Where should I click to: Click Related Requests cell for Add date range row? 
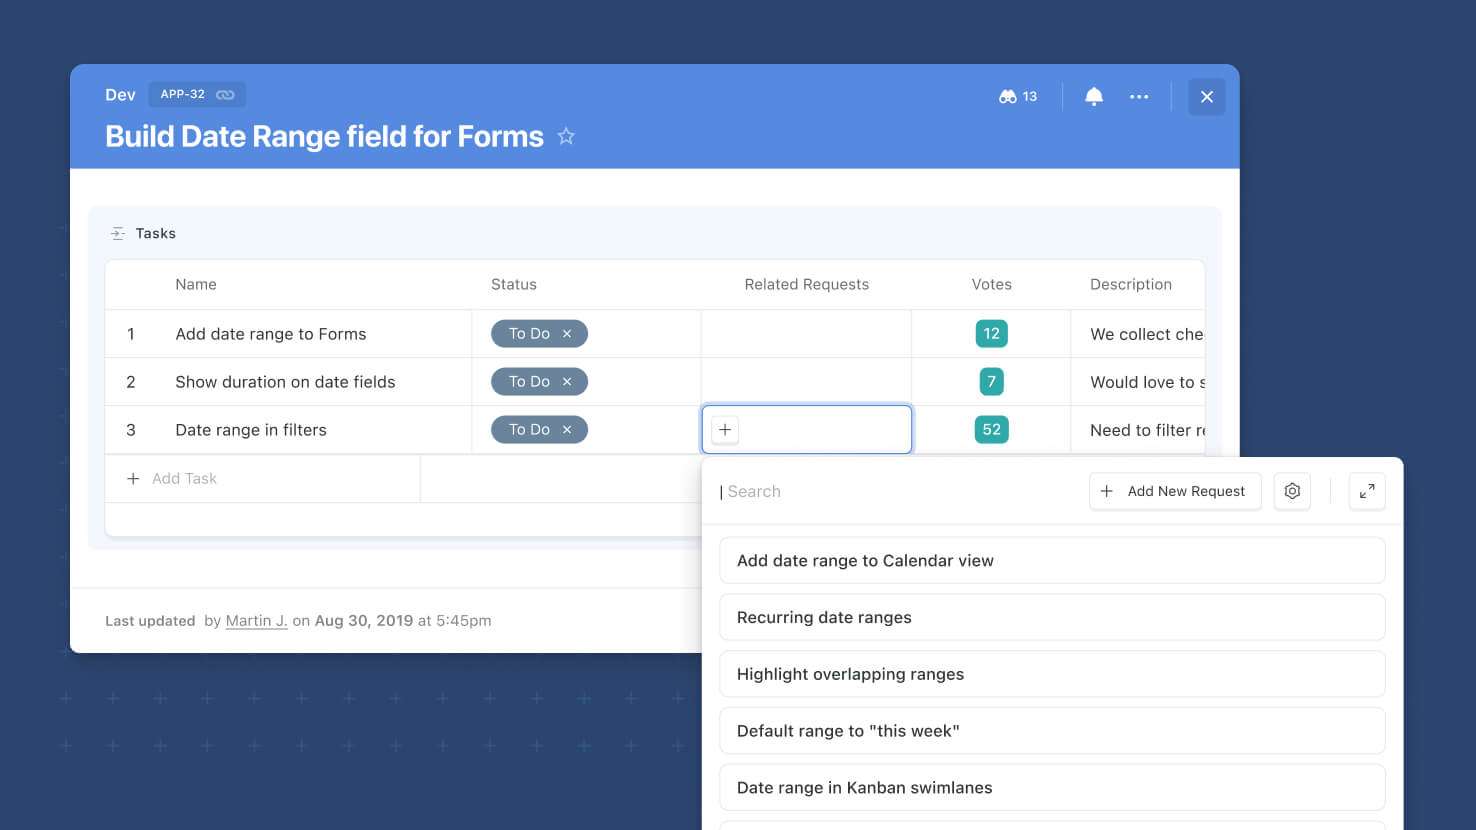(x=806, y=334)
